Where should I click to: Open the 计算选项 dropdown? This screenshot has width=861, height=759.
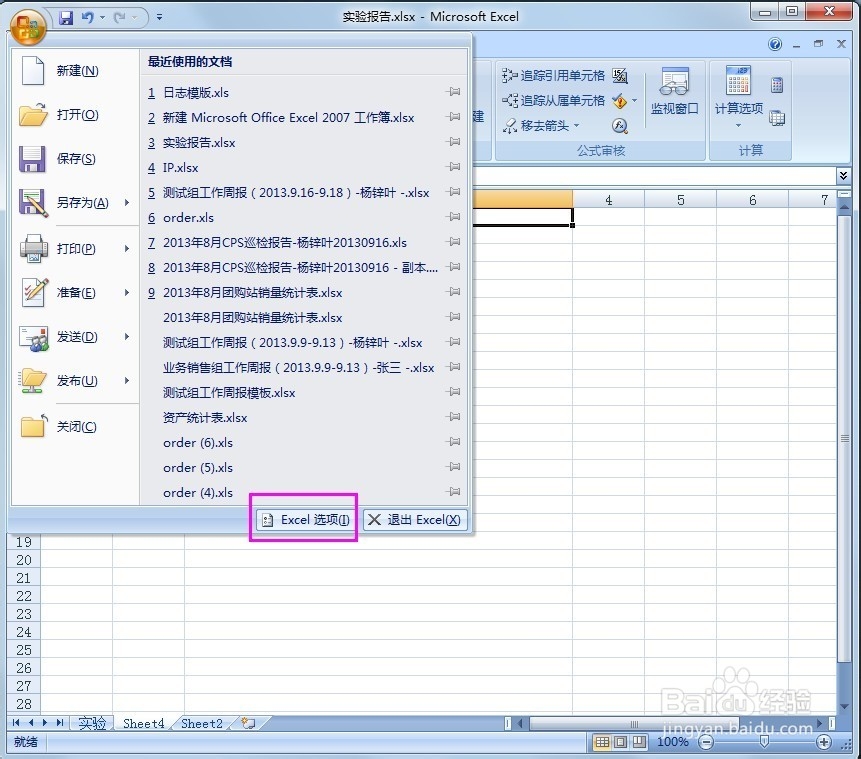[x=739, y=97]
